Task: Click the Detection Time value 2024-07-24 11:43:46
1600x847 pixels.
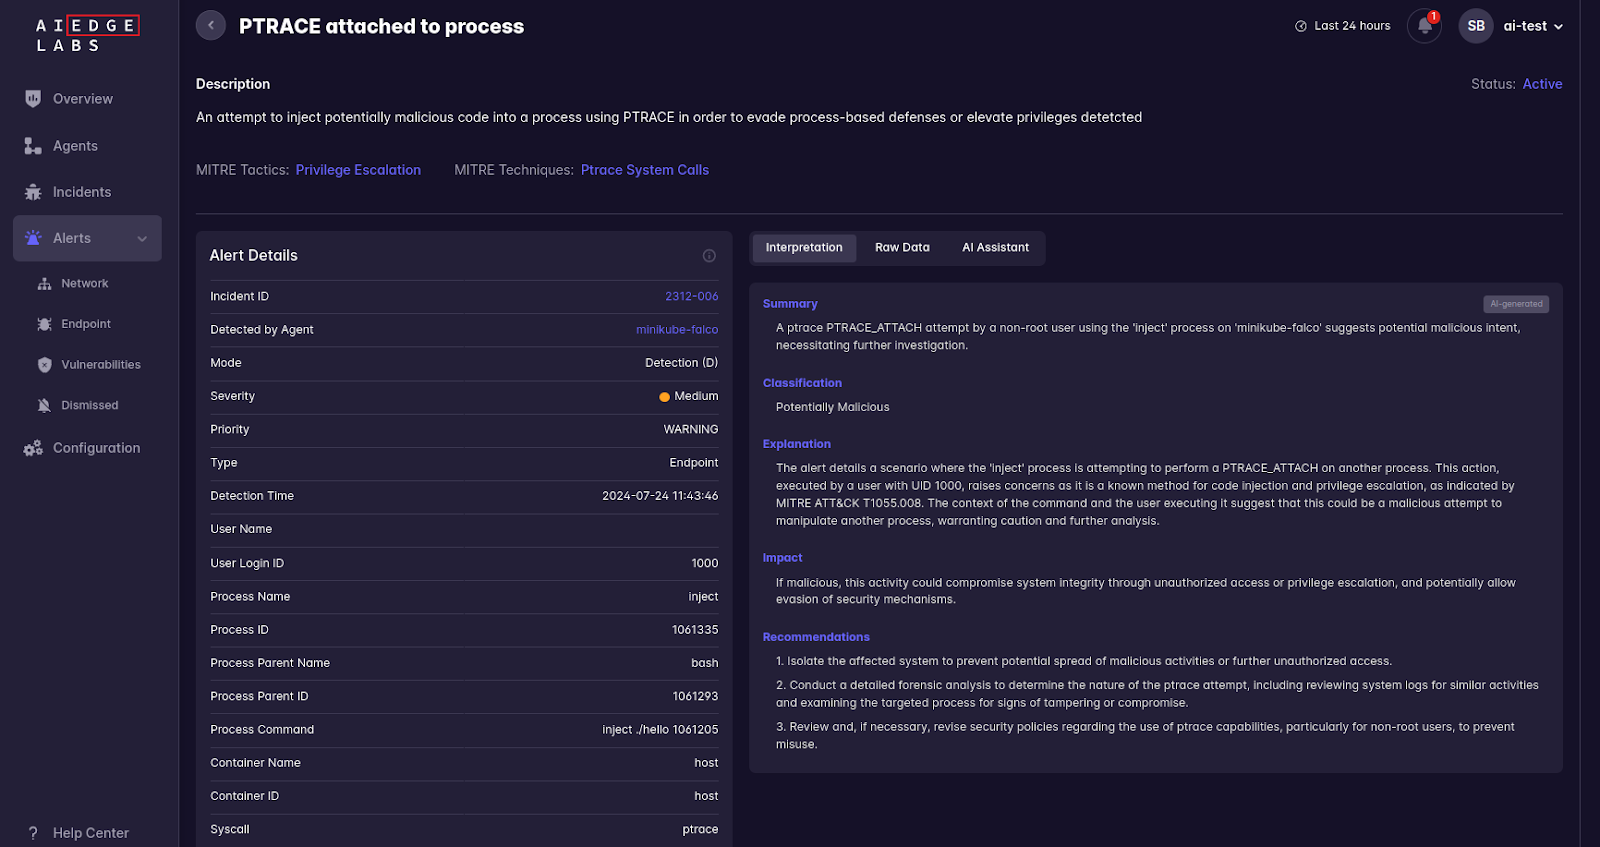Action: [660, 496]
